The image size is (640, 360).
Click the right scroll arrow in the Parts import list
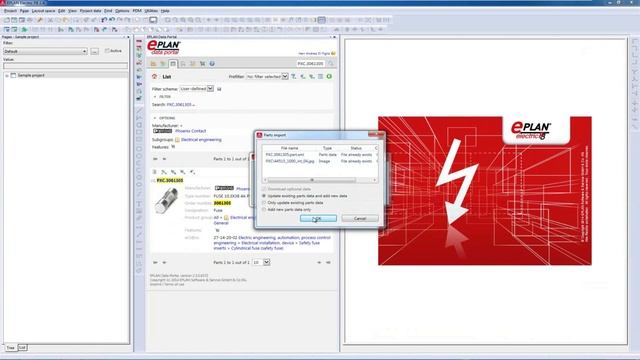pos(374,180)
